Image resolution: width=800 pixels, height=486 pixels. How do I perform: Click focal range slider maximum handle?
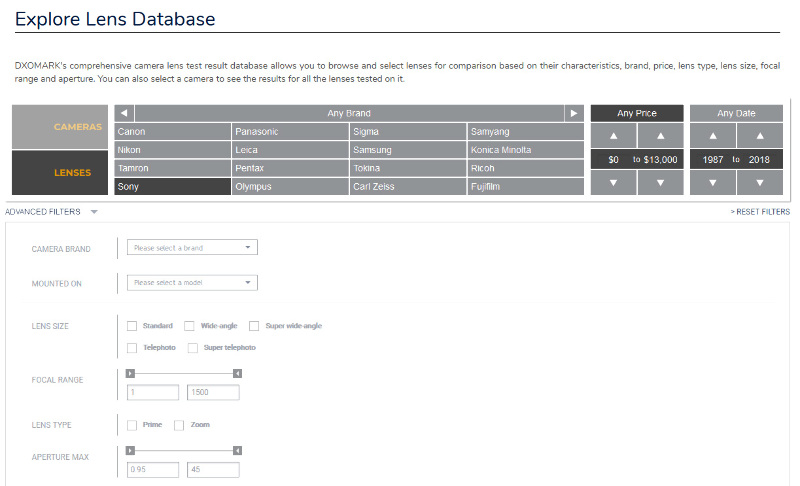(x=237, y=374)
